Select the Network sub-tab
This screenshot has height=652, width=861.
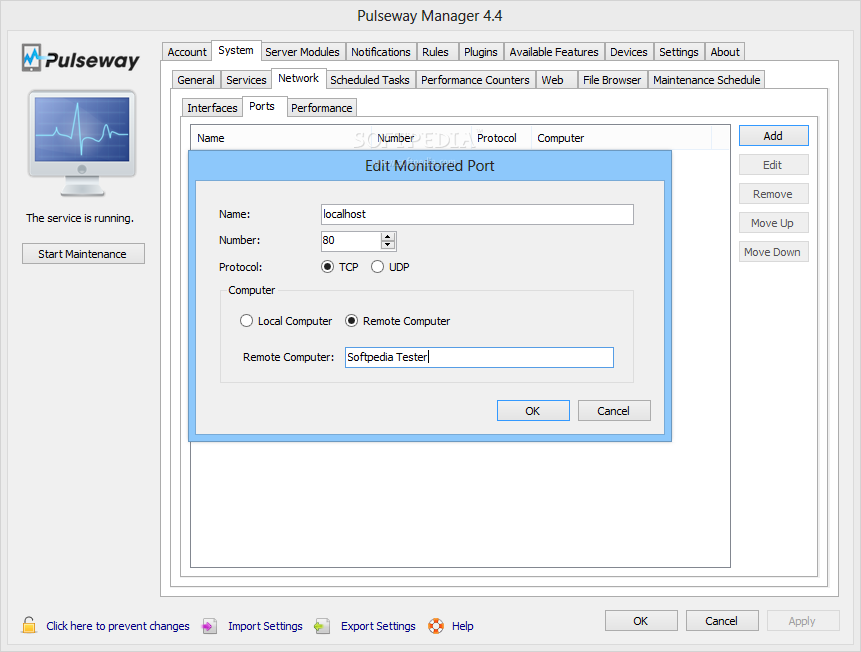point(299,78)
